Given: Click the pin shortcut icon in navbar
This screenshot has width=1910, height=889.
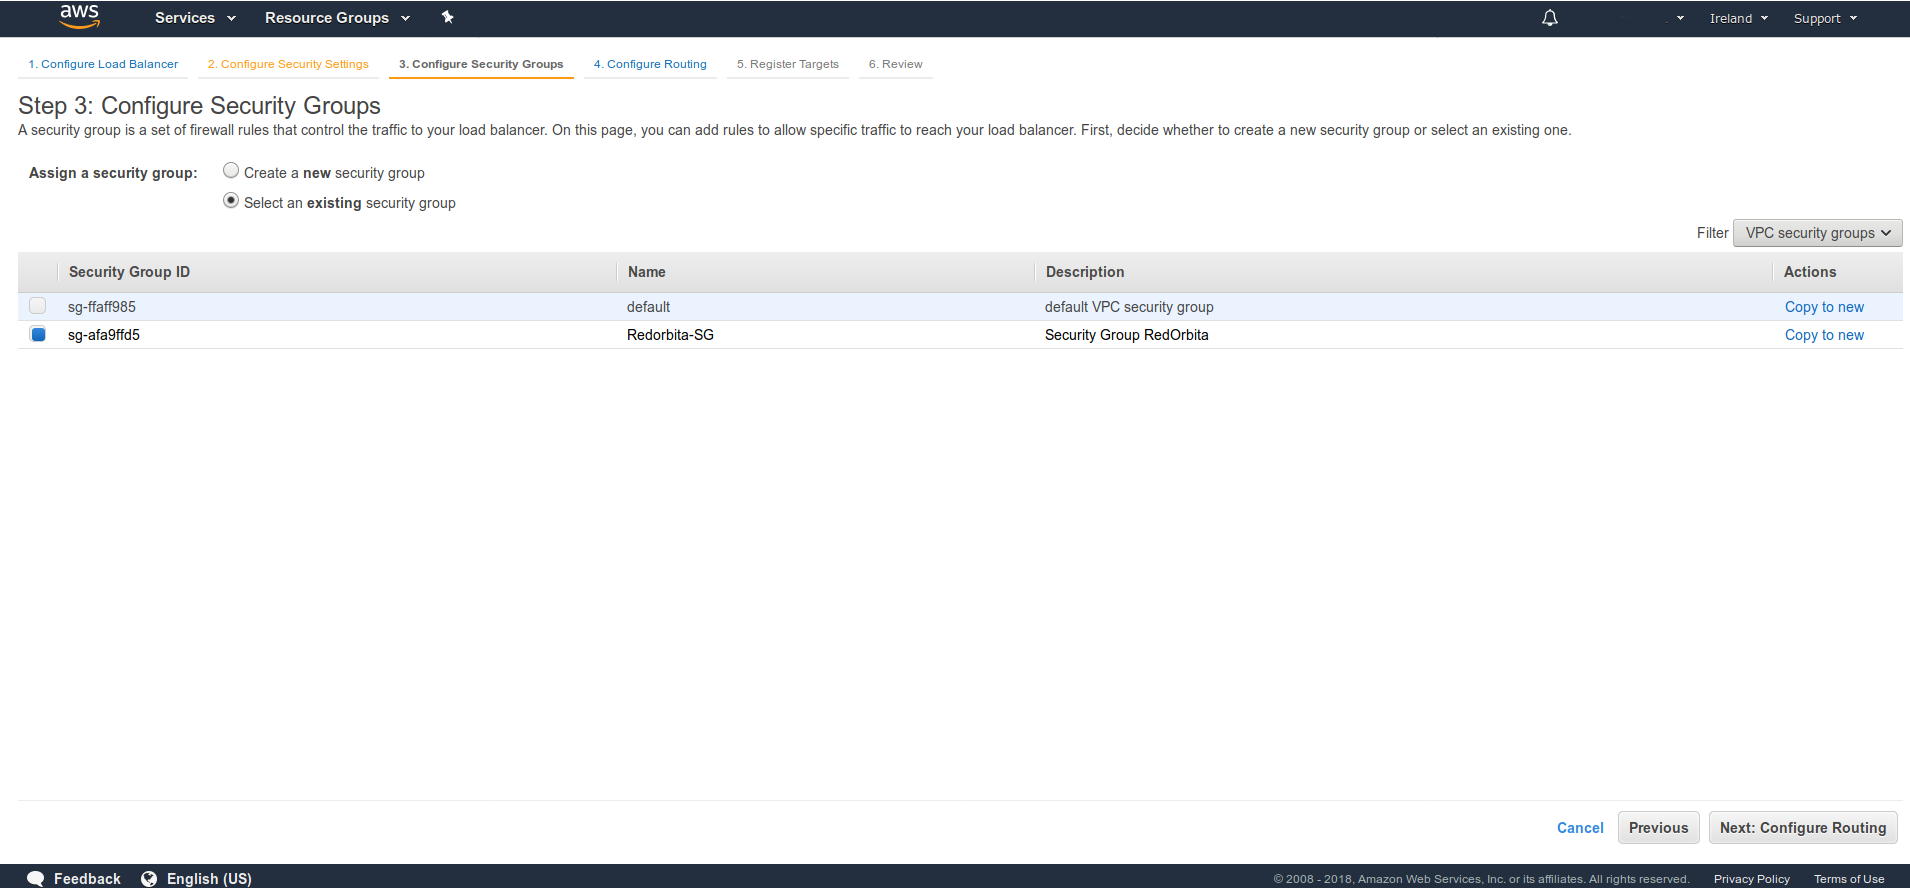Looking at the screenshot, I should (x=447, y=17).
